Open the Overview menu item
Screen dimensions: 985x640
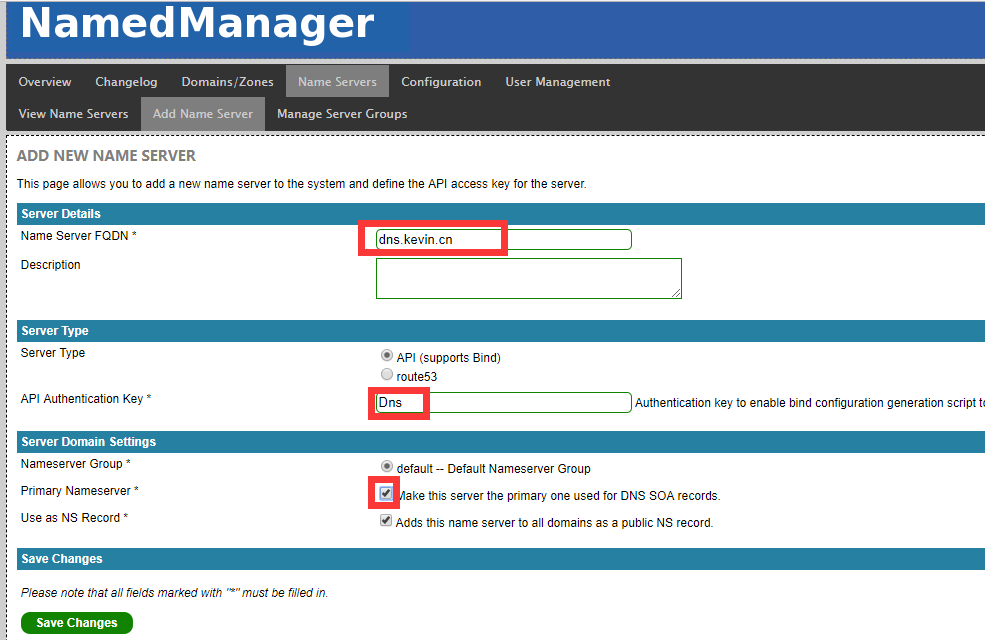[x=45, y=82]
